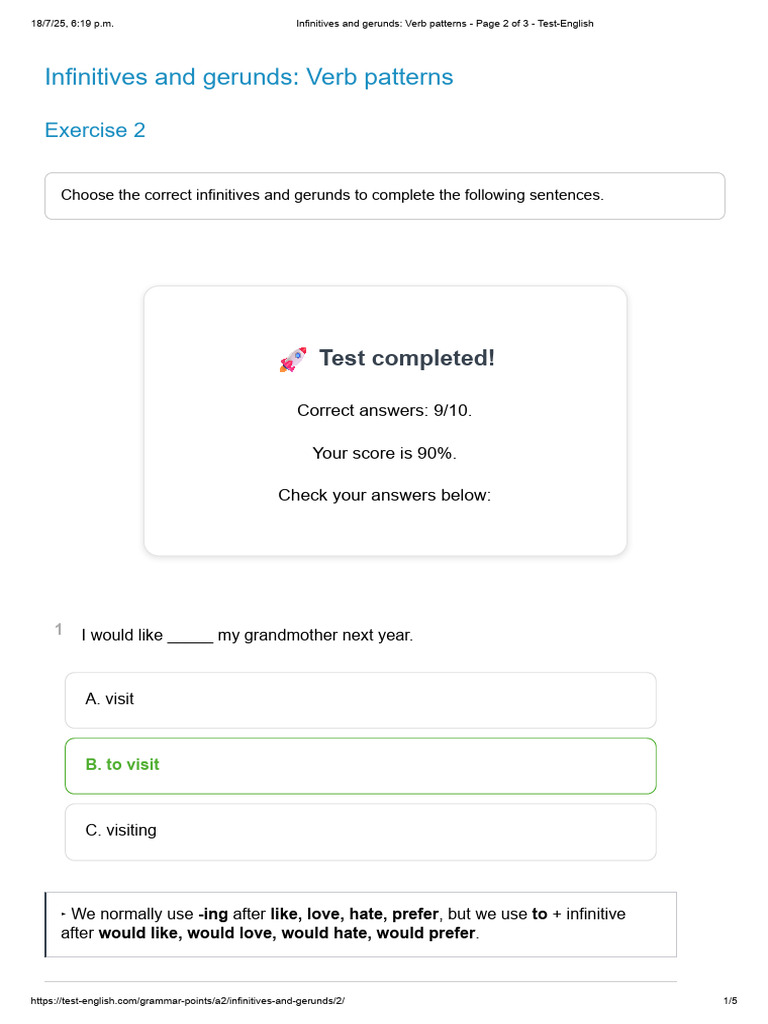Click the page title text in the header
The image size is (768, 1024).
coord(445,24)
